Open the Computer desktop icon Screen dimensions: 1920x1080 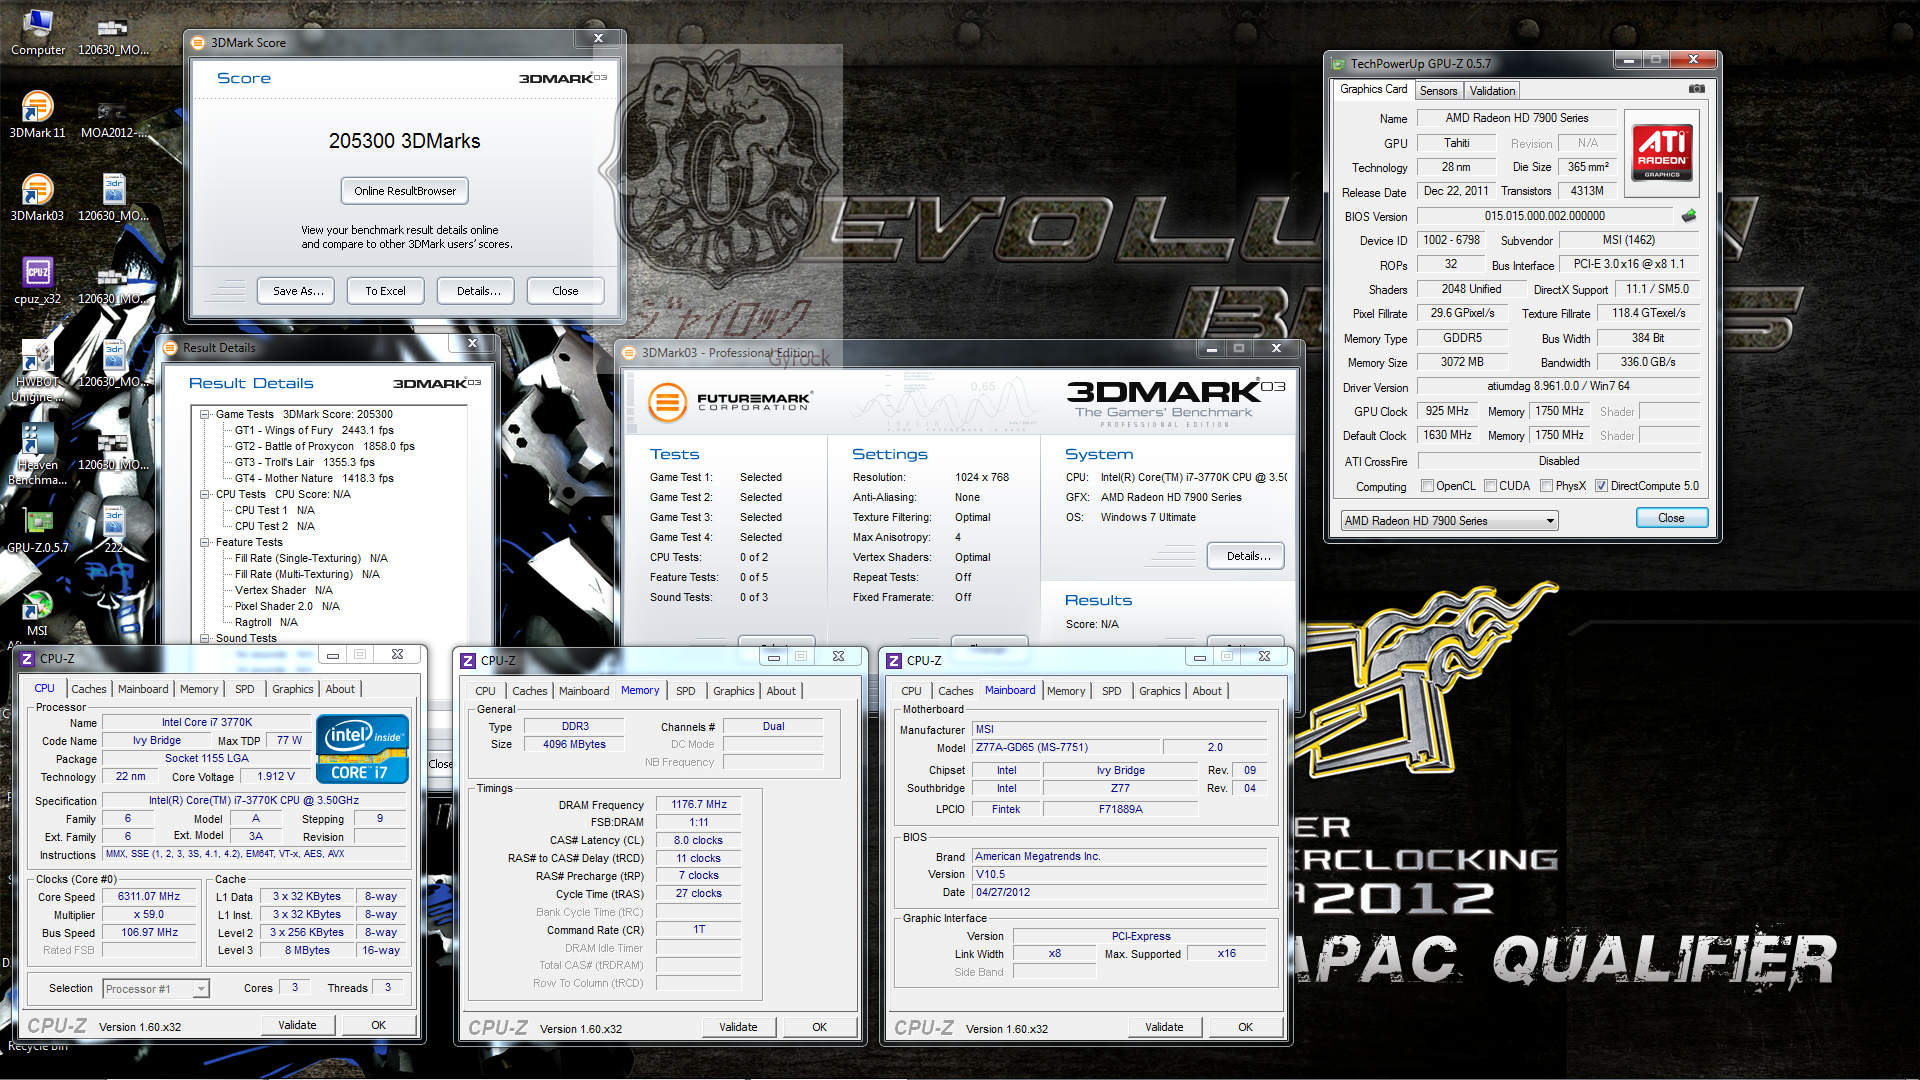[x=38, y=30]
